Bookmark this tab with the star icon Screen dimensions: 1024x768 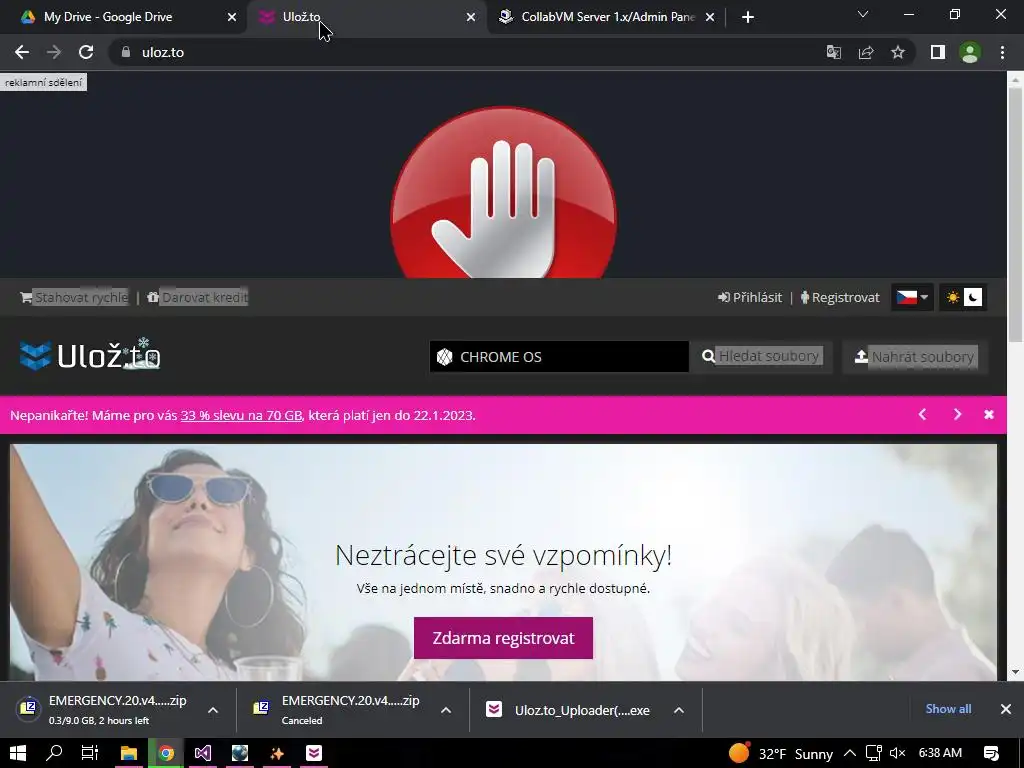pyautogui.click(x=898, y=52)
